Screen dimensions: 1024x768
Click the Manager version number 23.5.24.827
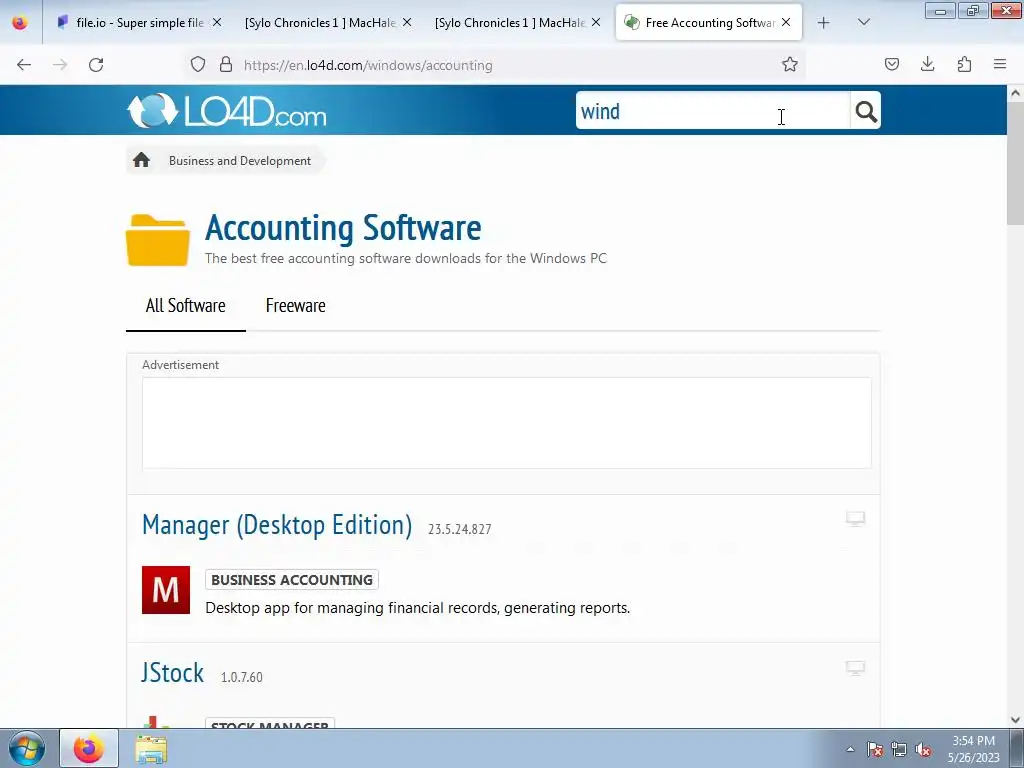coord(460,529)
